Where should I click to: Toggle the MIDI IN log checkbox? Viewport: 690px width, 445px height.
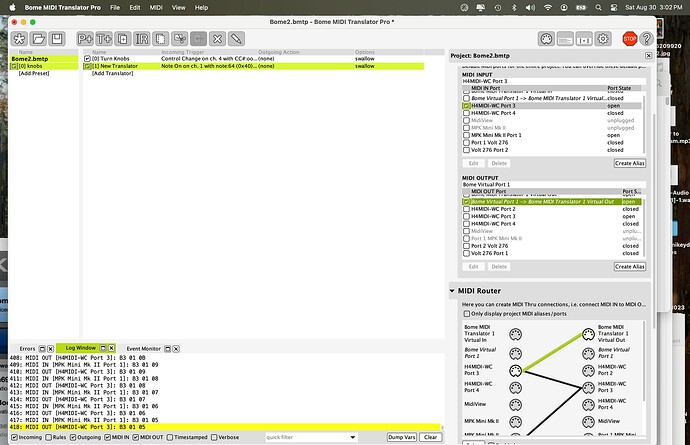pyautogui.click(x=107, y=437)
